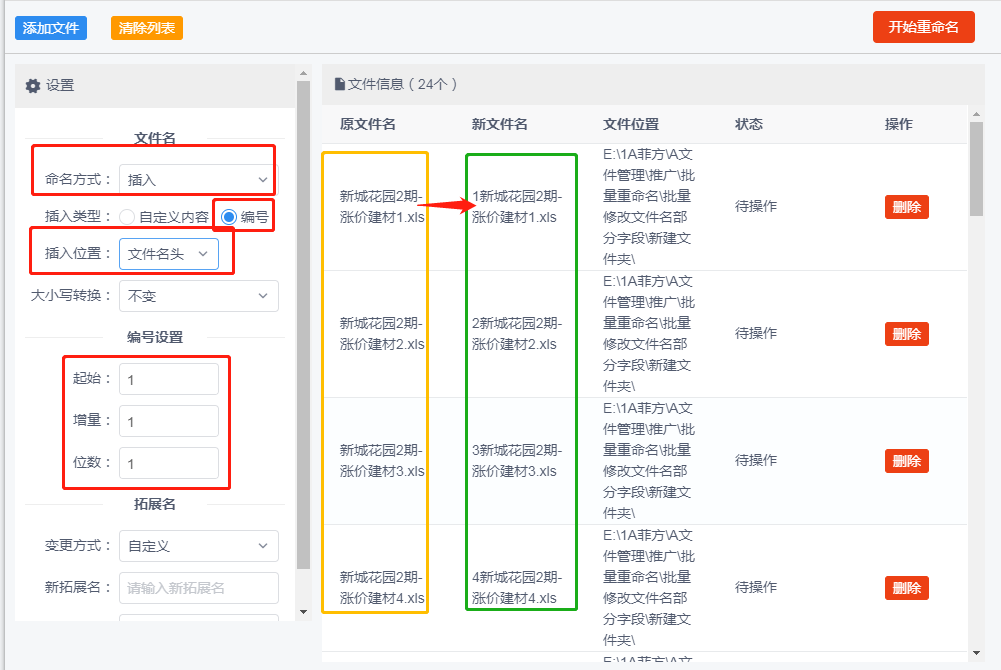This screenshot has width=1001, height=670.
Task: Click the settings gear icon
Action: click(33, 86)
